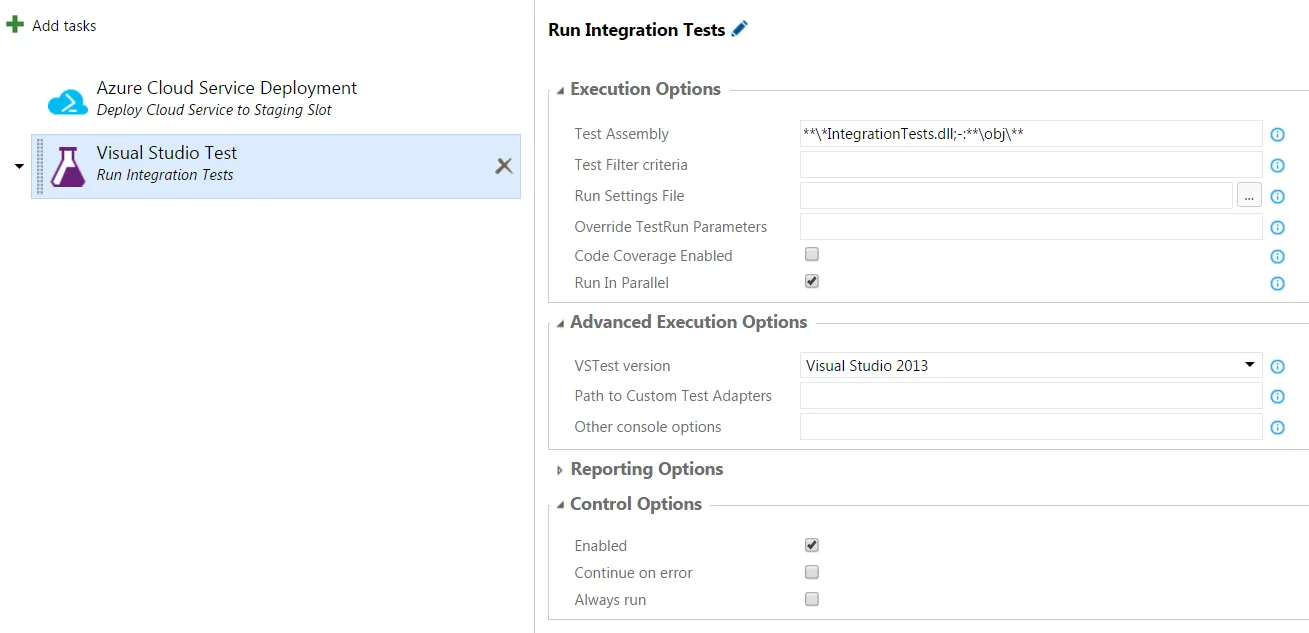Click the Test Filter criteria input field
Viewport: 1309px width, 633px height.
(x=1030, y=165)
